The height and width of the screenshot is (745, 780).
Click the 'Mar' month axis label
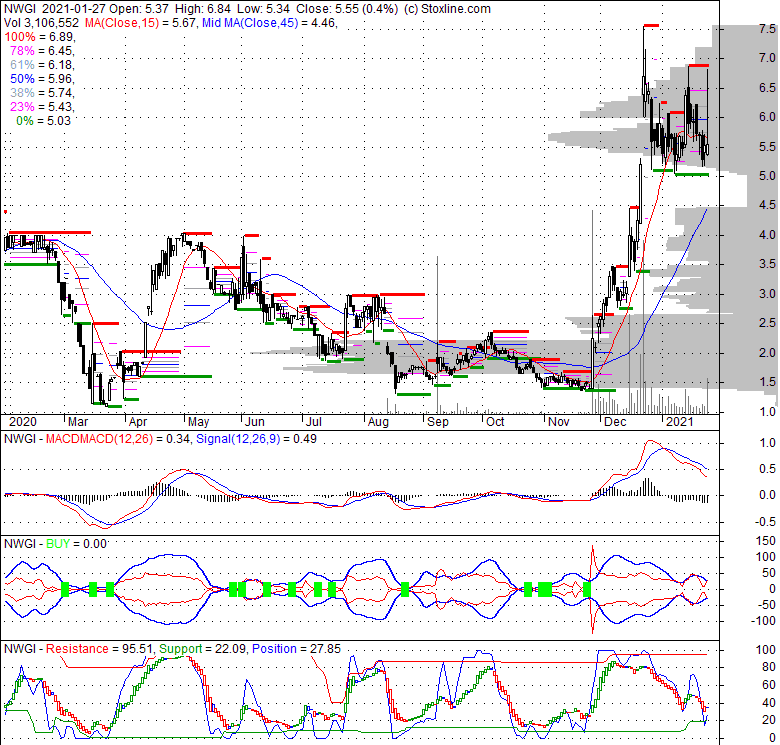(x=78, y=422)
